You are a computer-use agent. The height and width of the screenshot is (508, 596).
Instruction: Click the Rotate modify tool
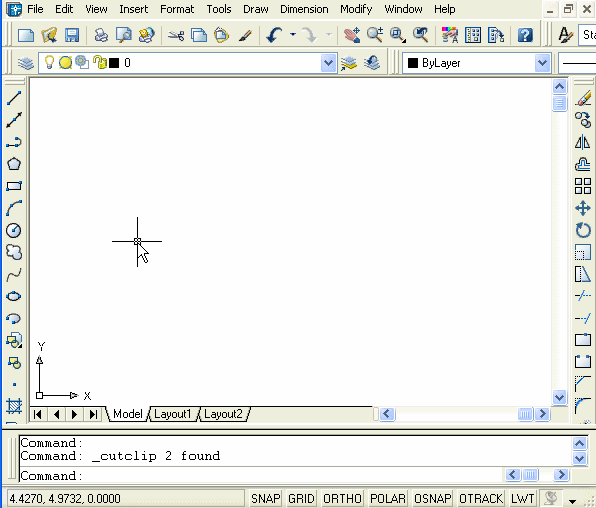[x=583, y=230]
